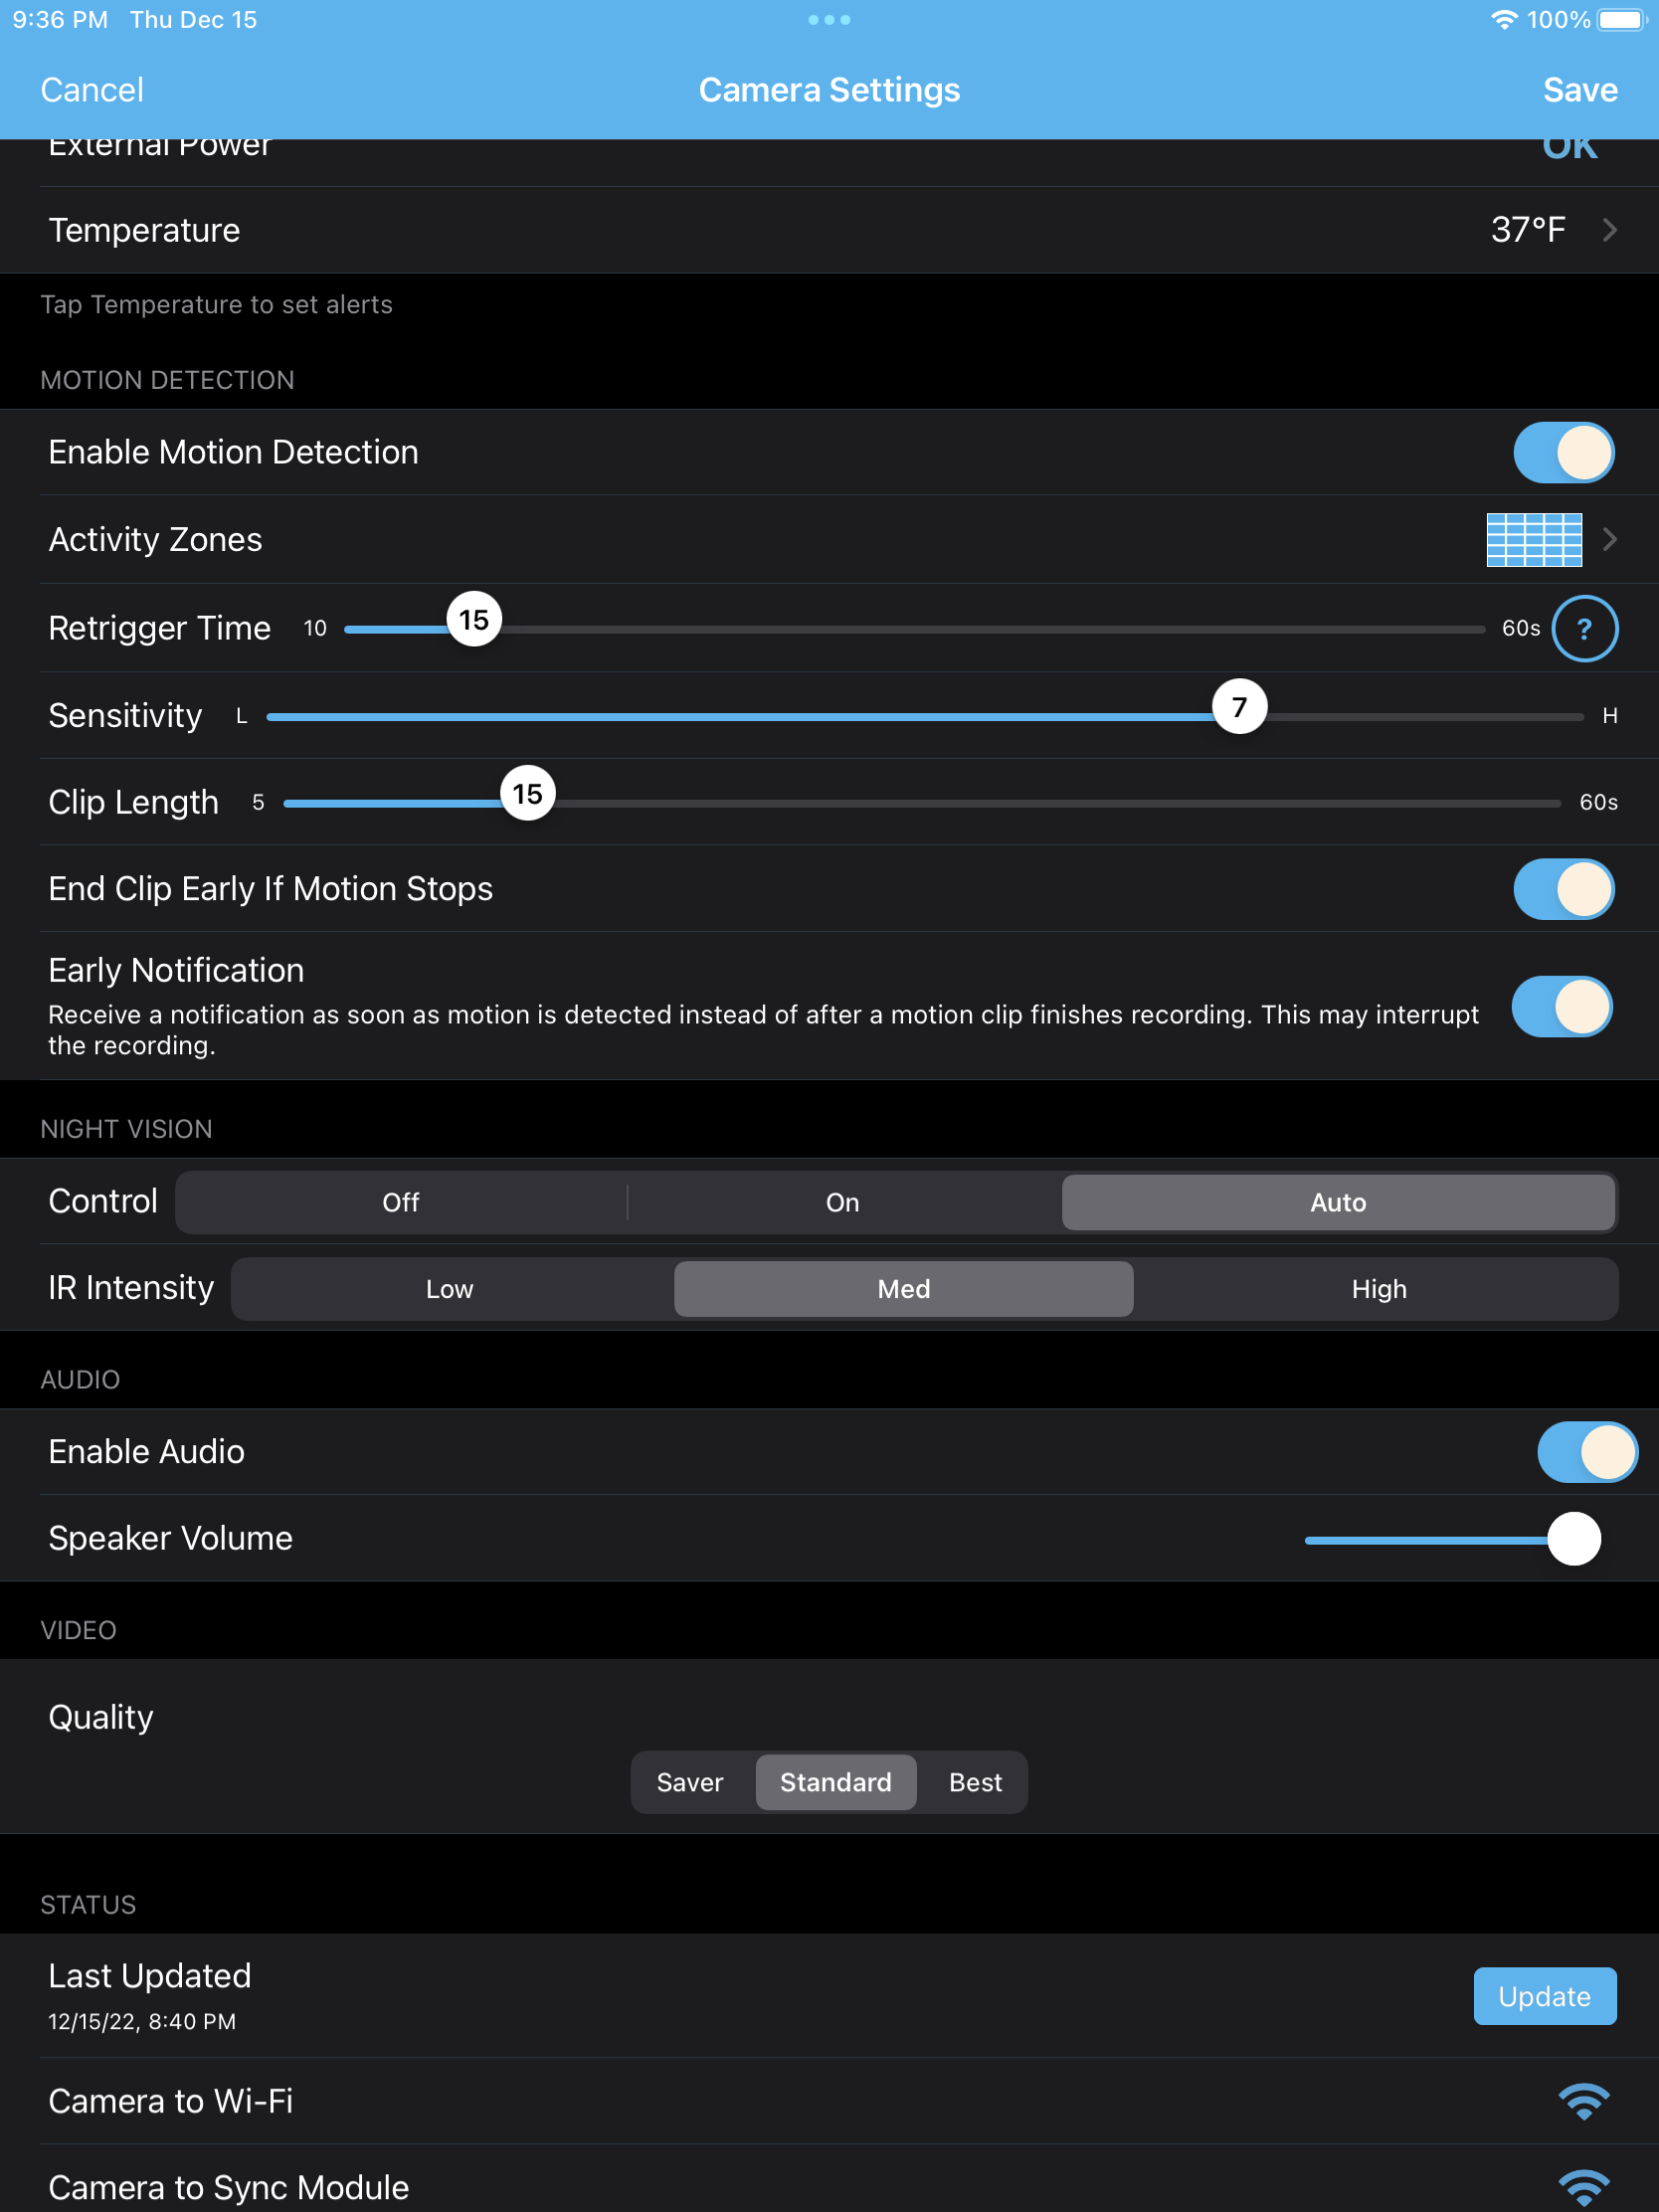Disable the Early Notification switch
The width and height of the screenshot is (1659, 2212).
pos(1562,1006)
